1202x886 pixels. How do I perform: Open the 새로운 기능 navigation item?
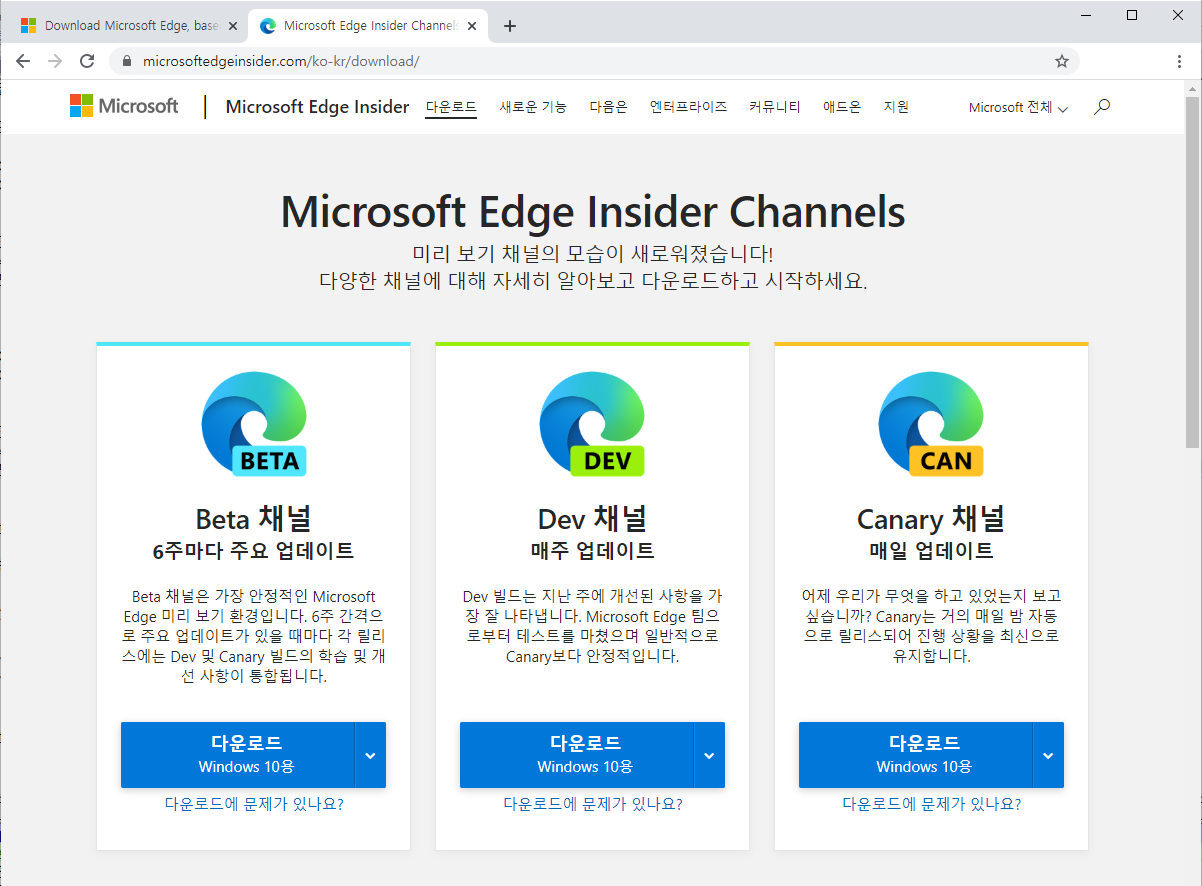(x=533, y=107)
